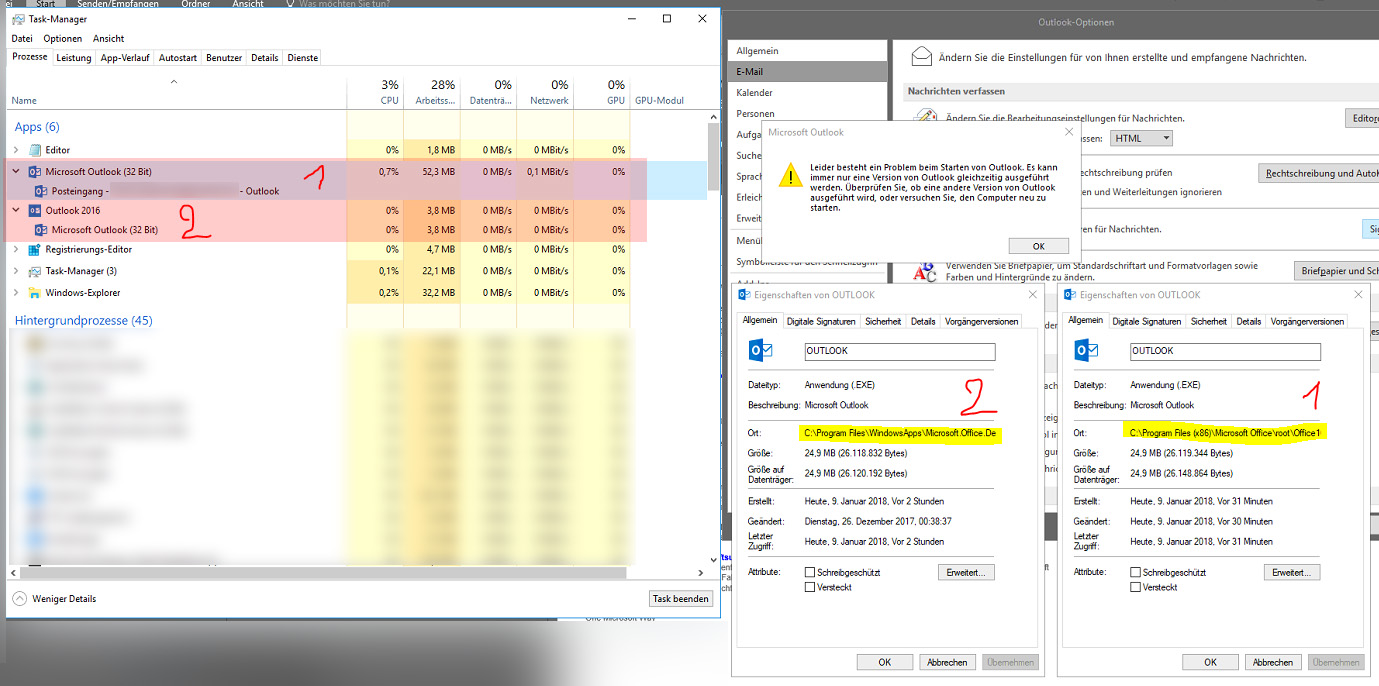Viewport: 1379px width, 686px height.
Task: Click the Editor app icon in Task-Manager
Action: coord(35,150)
